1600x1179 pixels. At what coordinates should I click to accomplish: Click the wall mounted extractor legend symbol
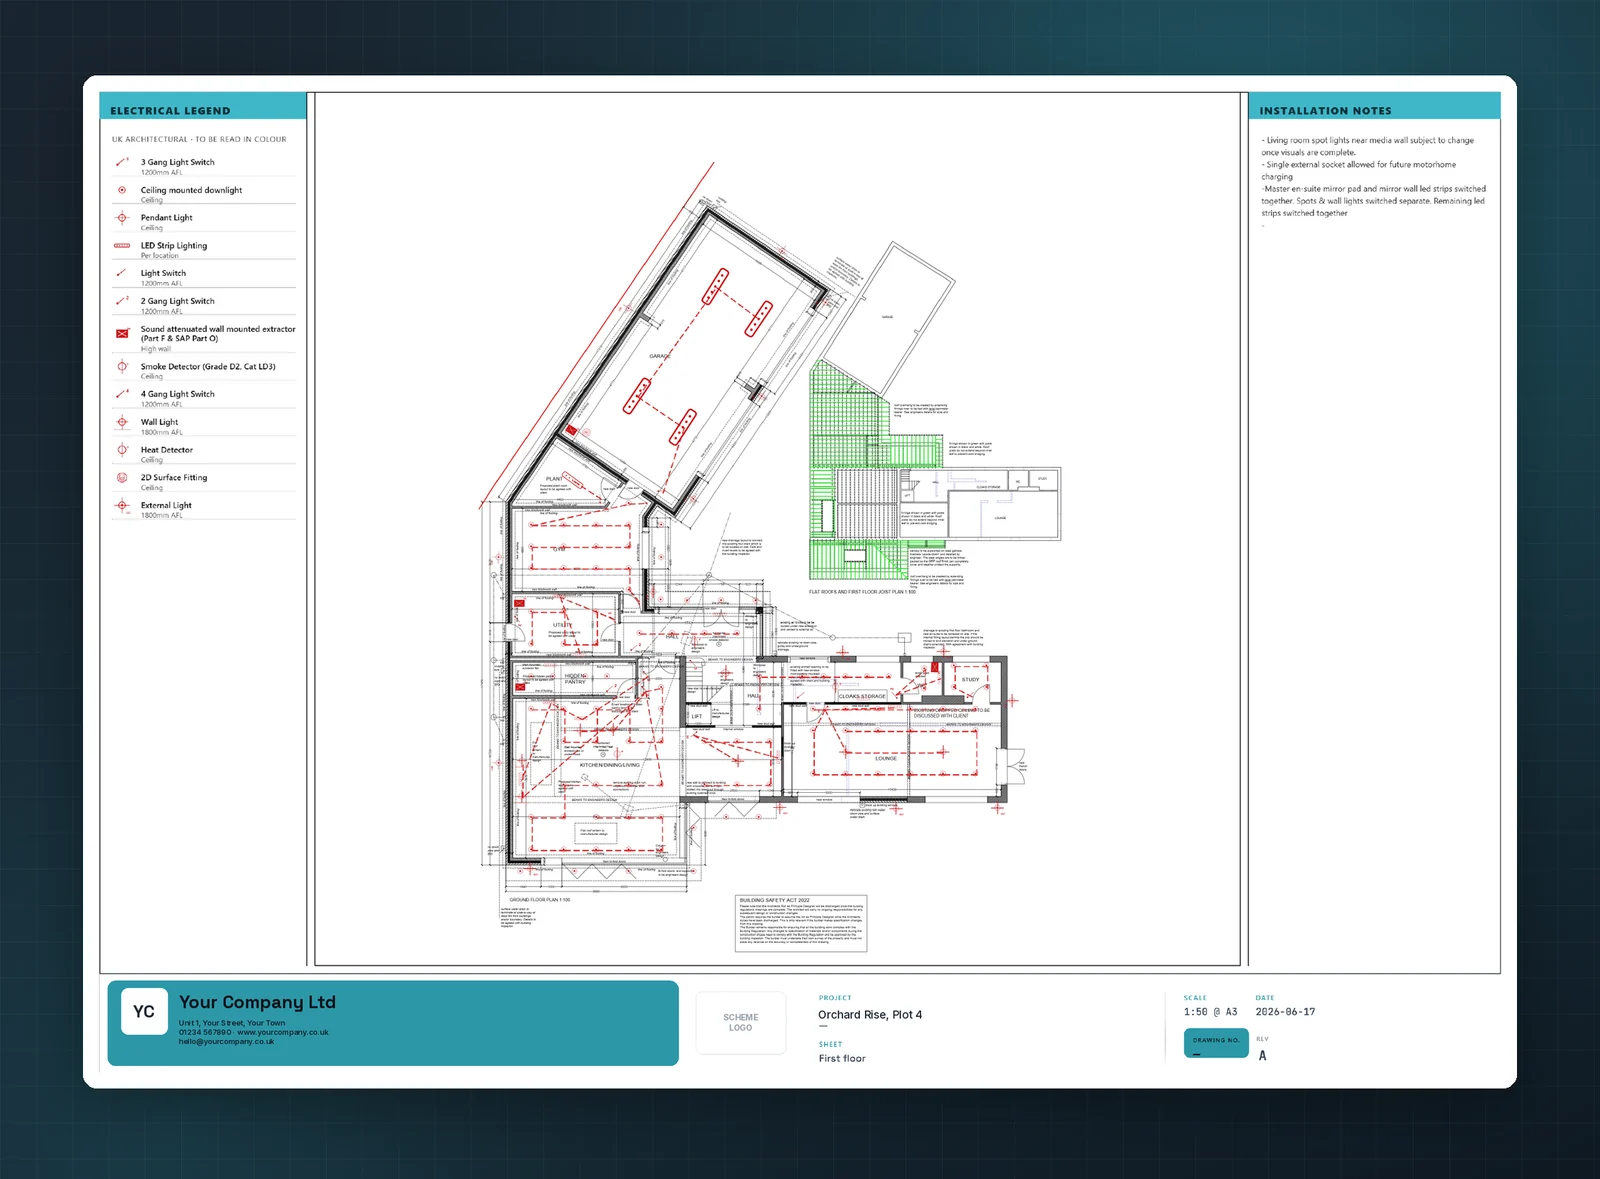point(122,333)
